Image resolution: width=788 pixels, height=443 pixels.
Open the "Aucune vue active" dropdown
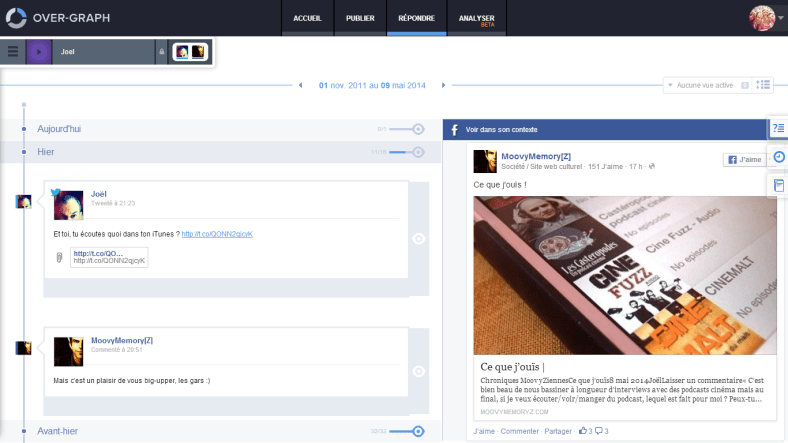700,85
